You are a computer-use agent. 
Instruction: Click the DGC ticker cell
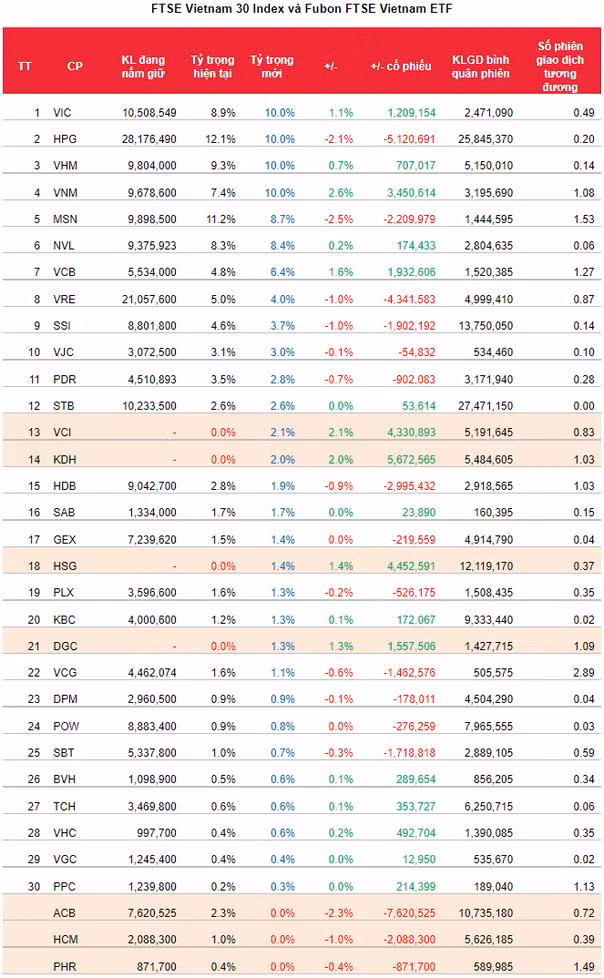[x=65, y=646]
